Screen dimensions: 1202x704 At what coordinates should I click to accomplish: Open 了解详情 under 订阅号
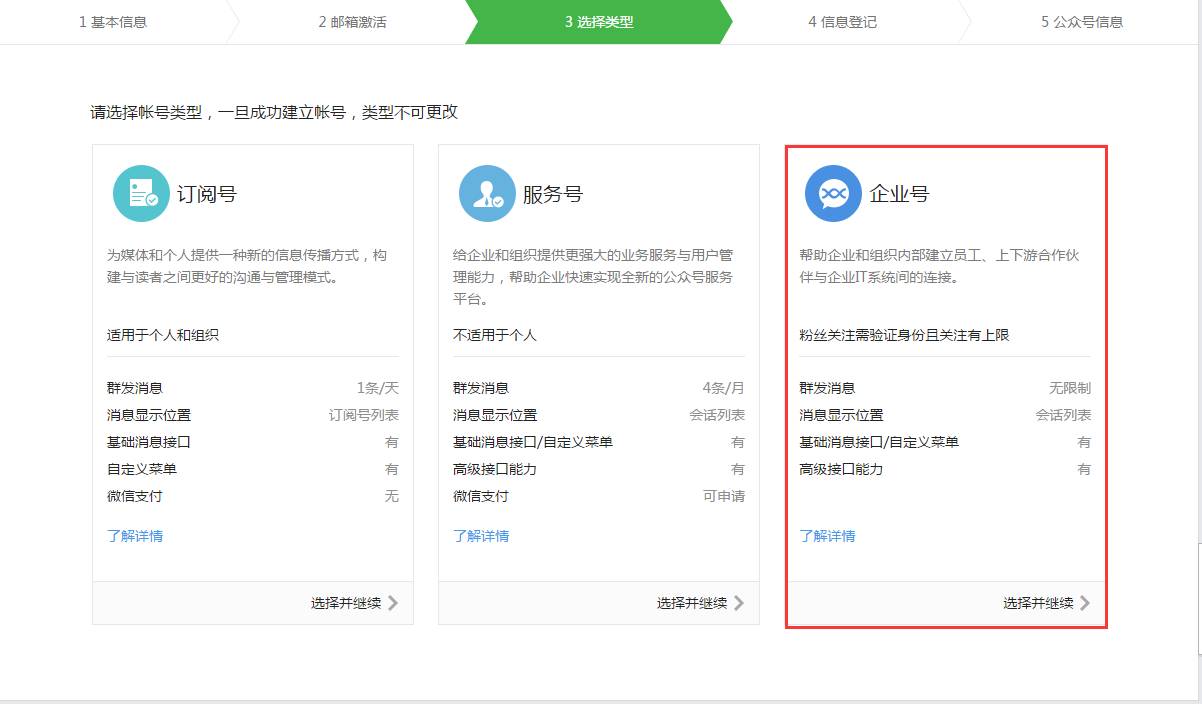pyautogui.click(x=134, y=536)
